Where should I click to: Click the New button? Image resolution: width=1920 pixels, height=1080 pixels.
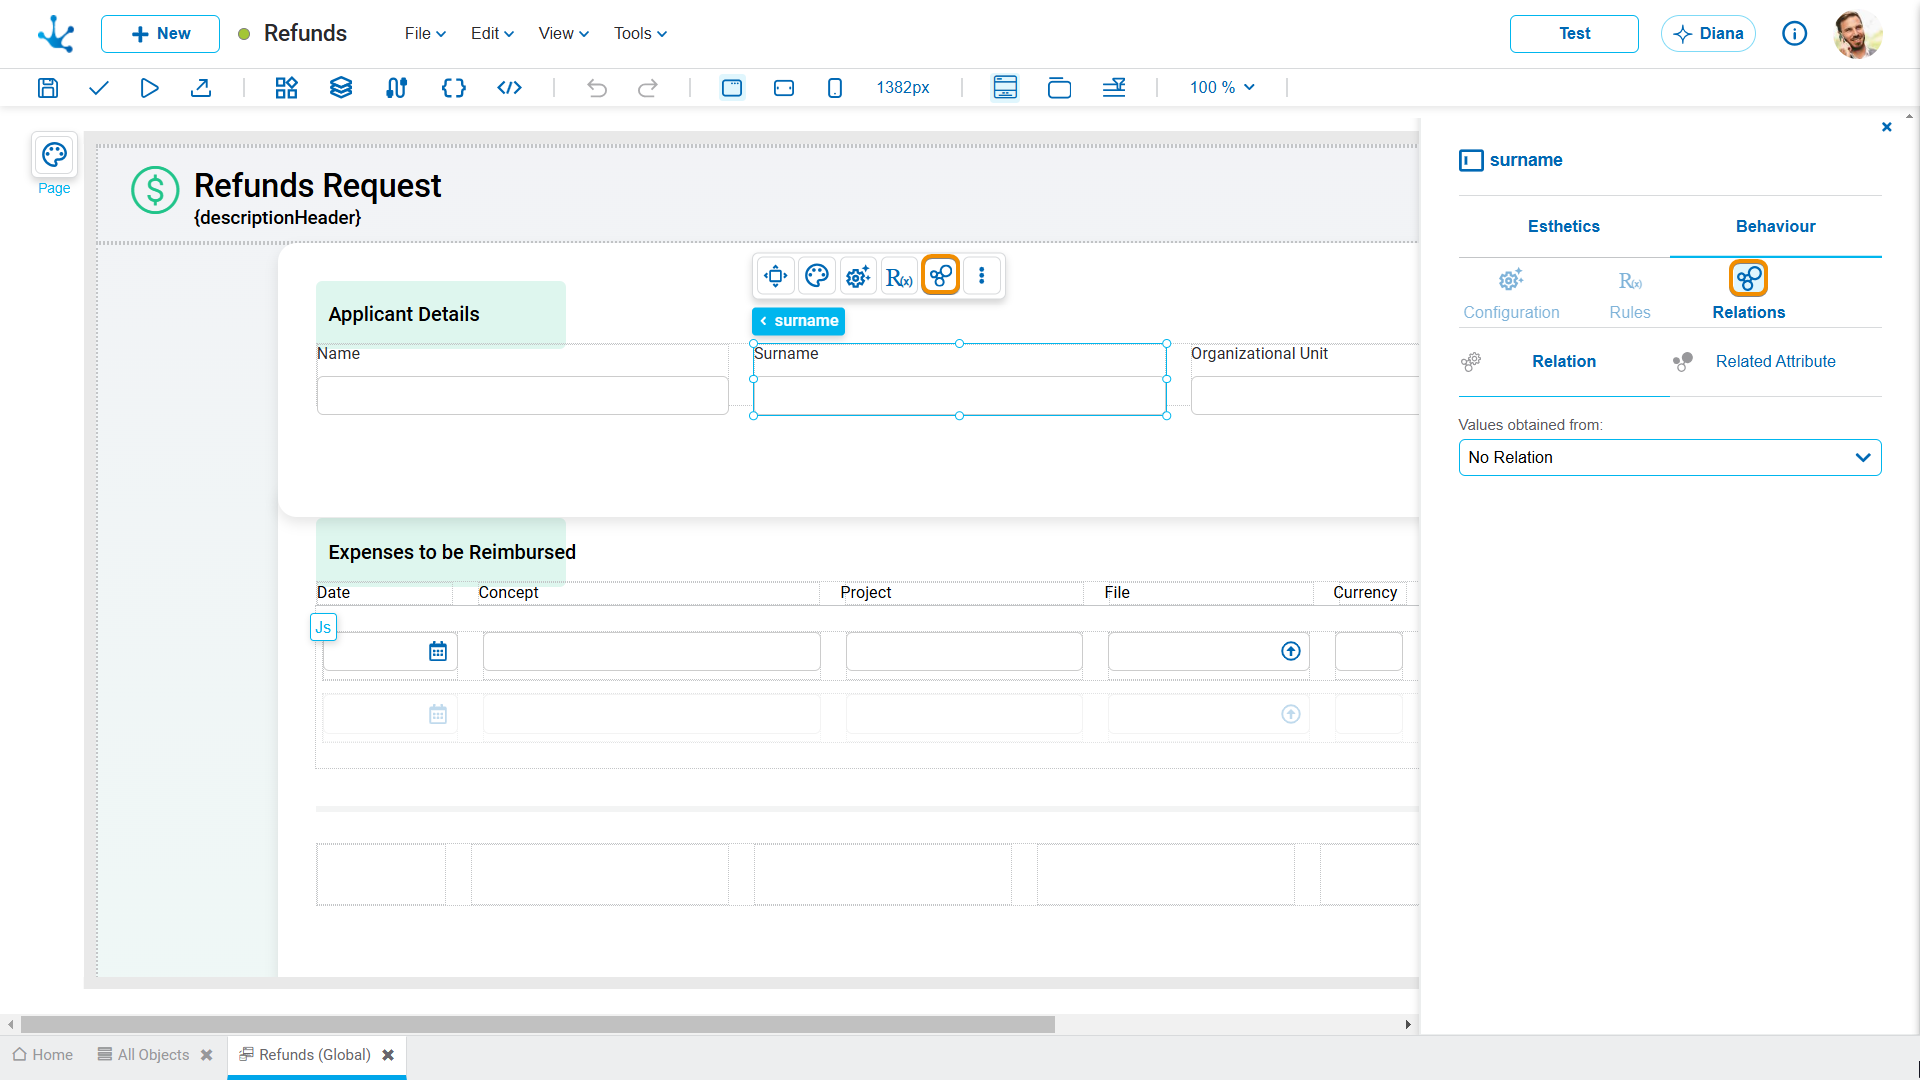click(160, 33)
